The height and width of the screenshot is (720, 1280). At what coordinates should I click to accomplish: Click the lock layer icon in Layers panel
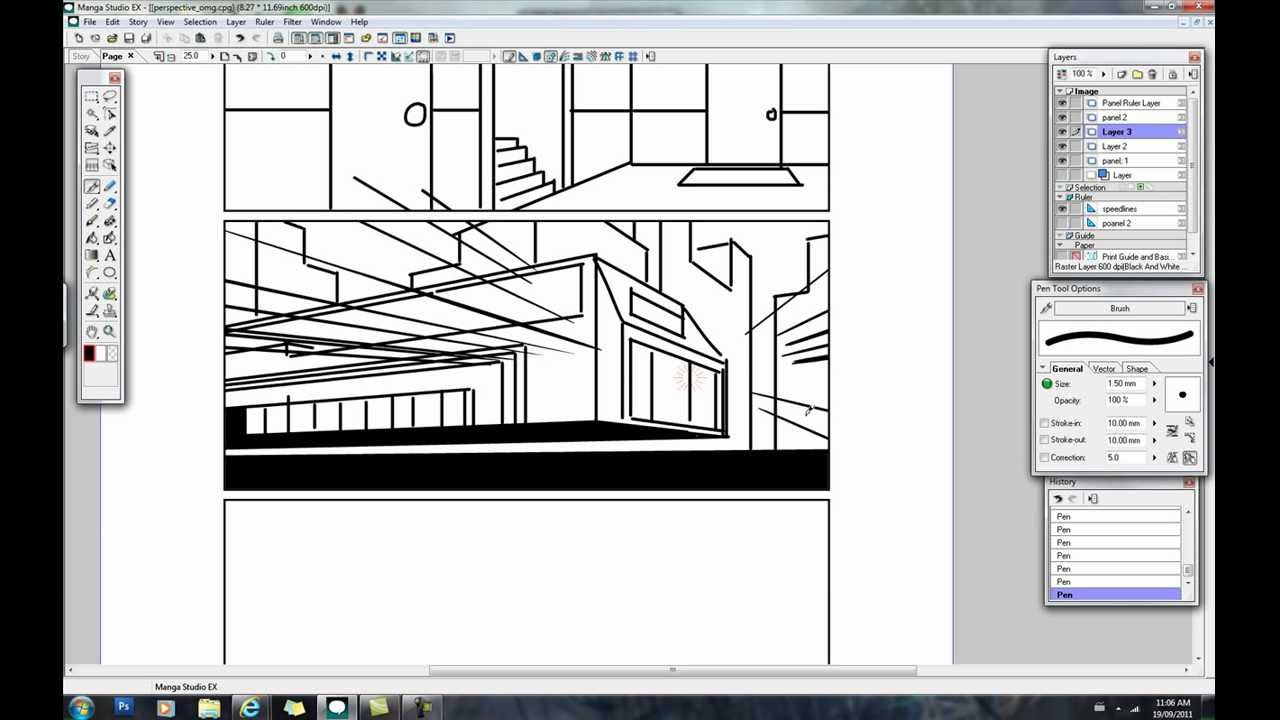[x=1173, y=74]
